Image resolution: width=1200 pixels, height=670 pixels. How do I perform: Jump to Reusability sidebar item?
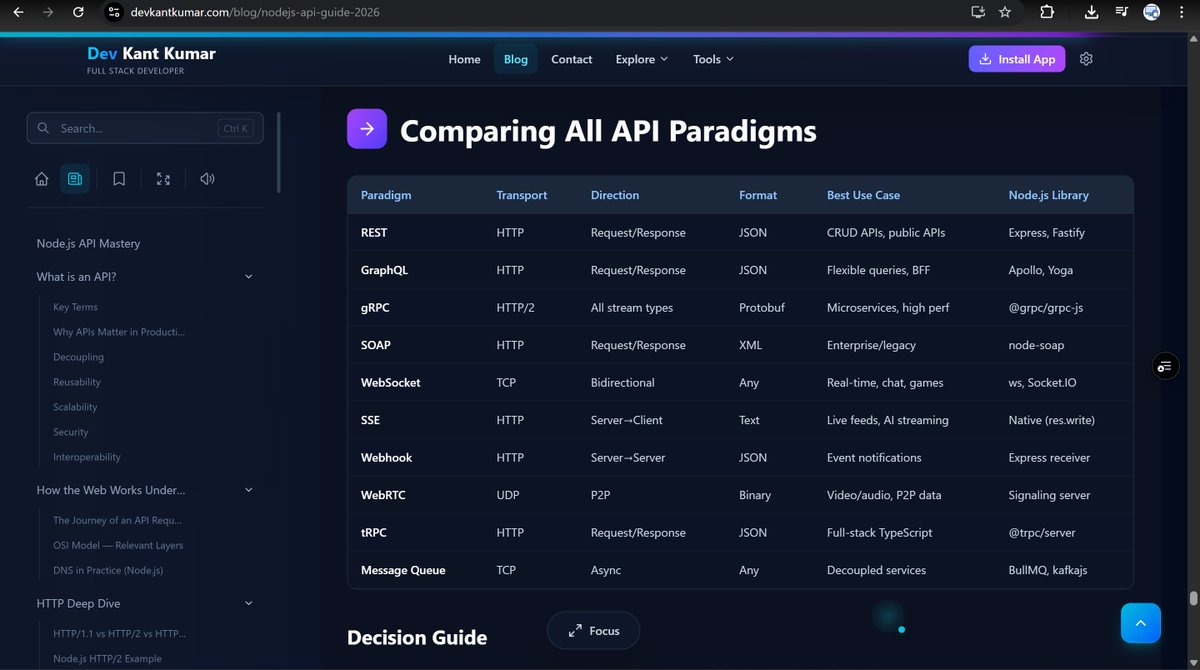(77, 382)
